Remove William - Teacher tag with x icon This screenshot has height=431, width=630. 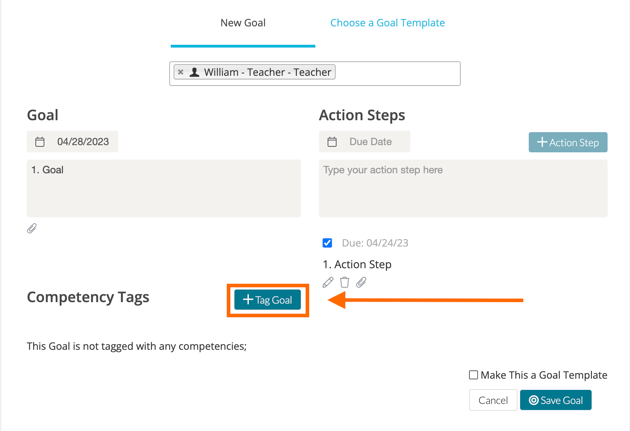click(x=180, y=72)
